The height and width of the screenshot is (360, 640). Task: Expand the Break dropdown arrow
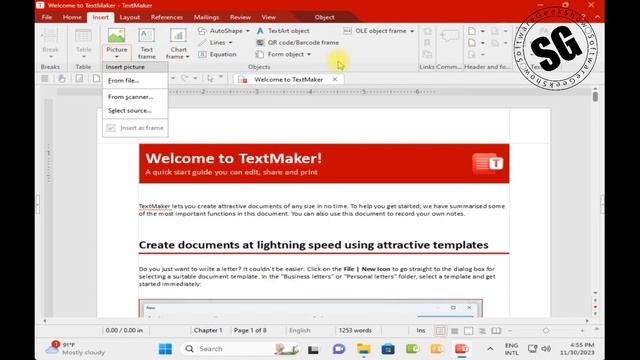(50, 57)
